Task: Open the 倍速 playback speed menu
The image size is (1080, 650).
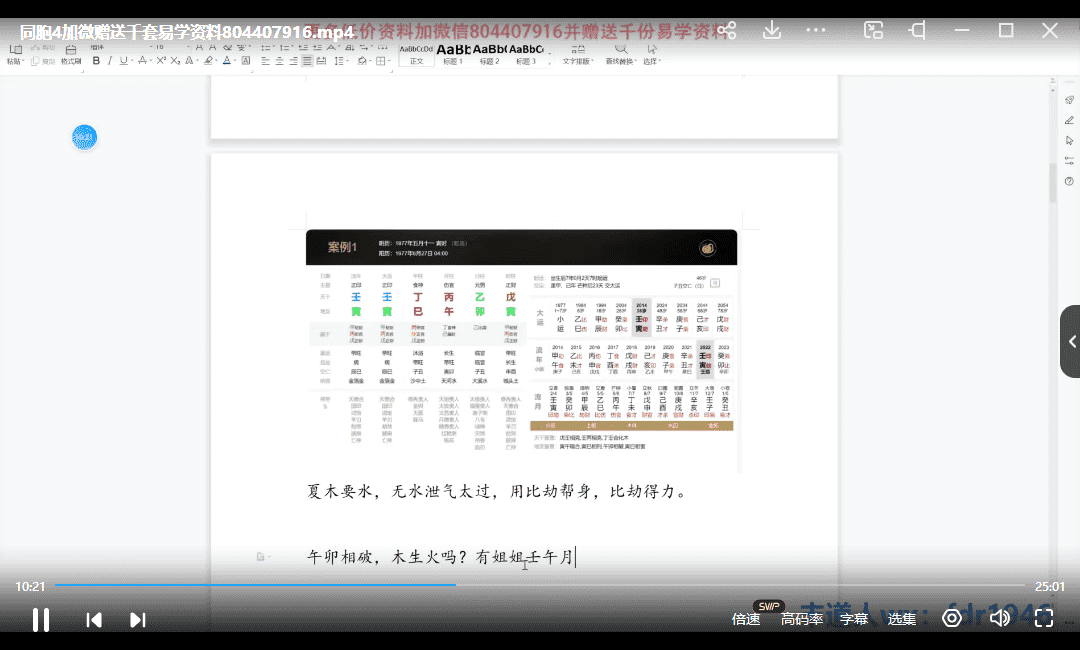Action: coord(746,619)
